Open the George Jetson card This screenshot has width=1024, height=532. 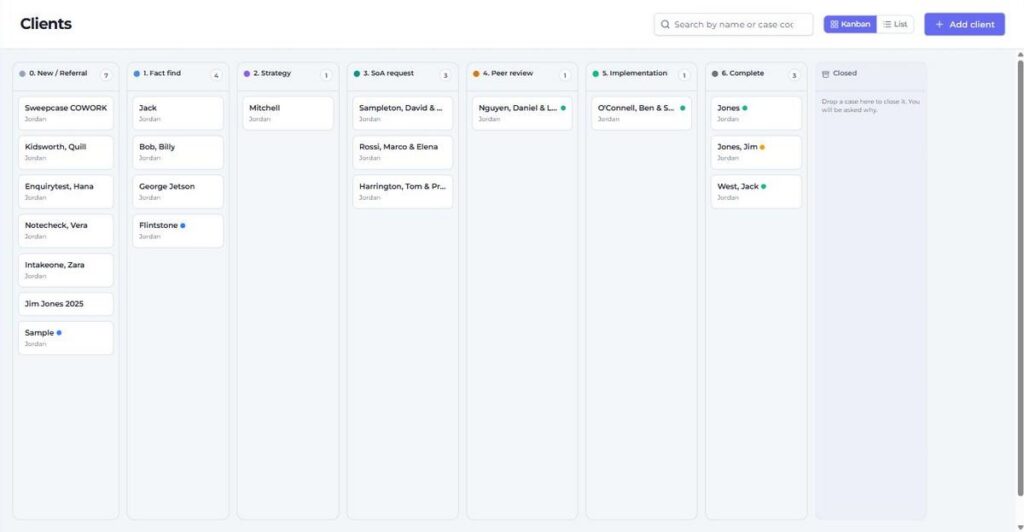(178, 191)
